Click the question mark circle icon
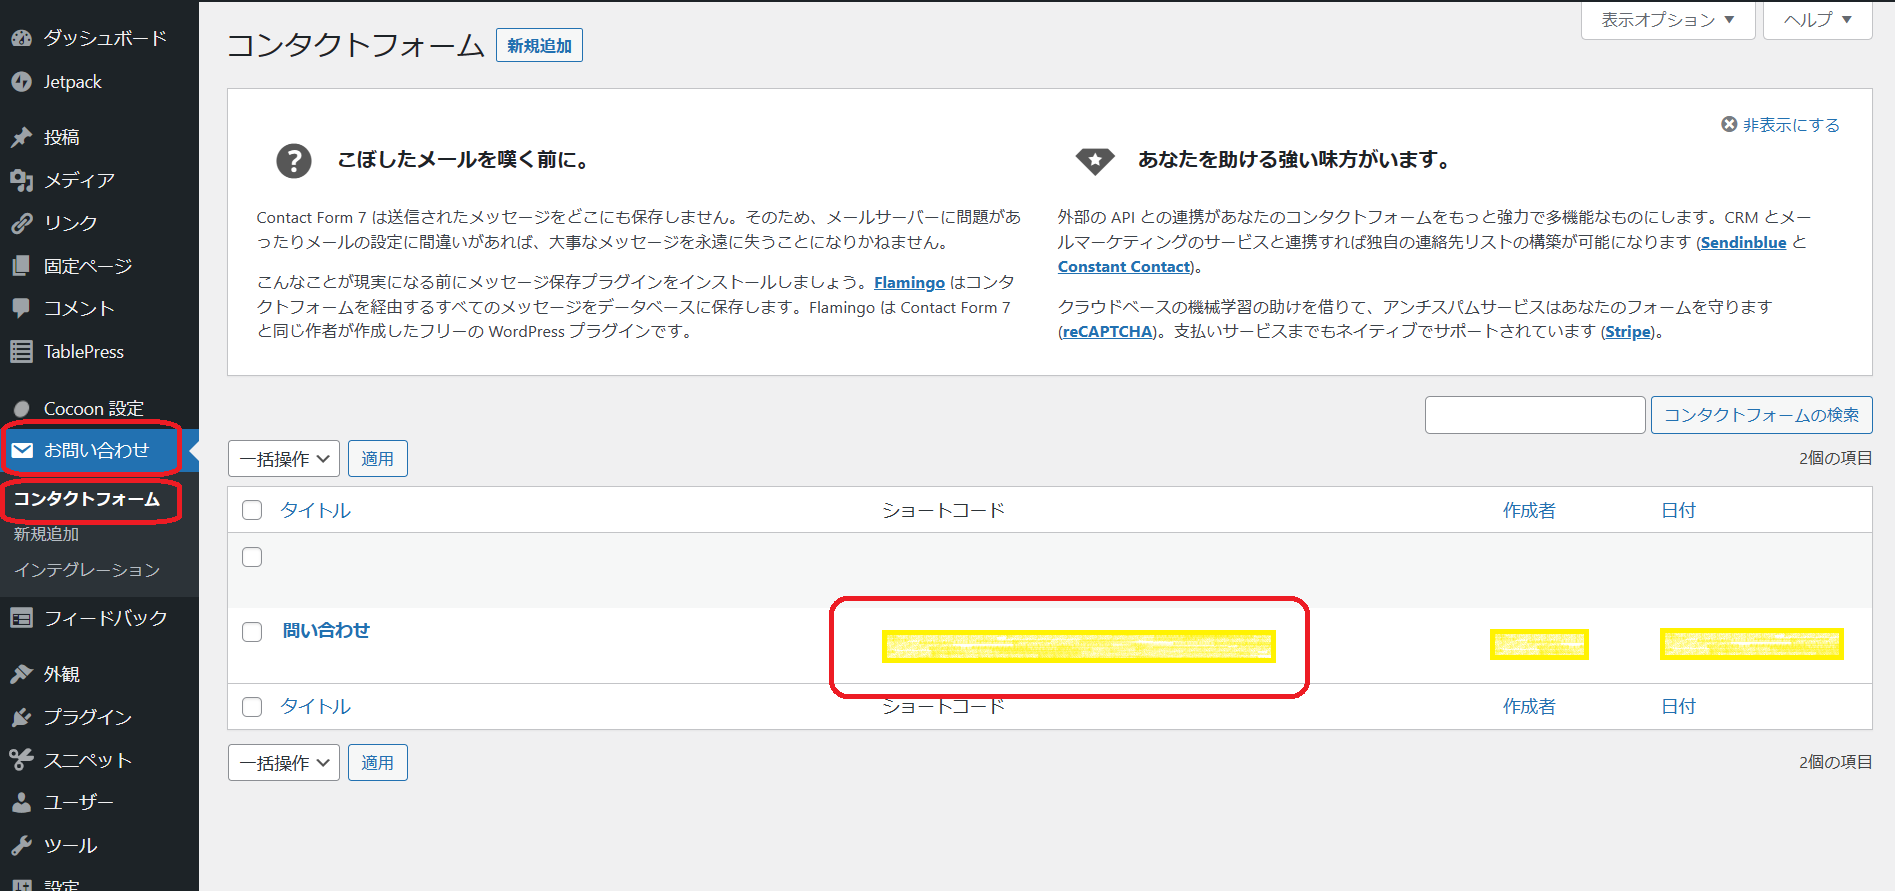Viewport: 1895px width, 891px height. (x=294, y=160)
